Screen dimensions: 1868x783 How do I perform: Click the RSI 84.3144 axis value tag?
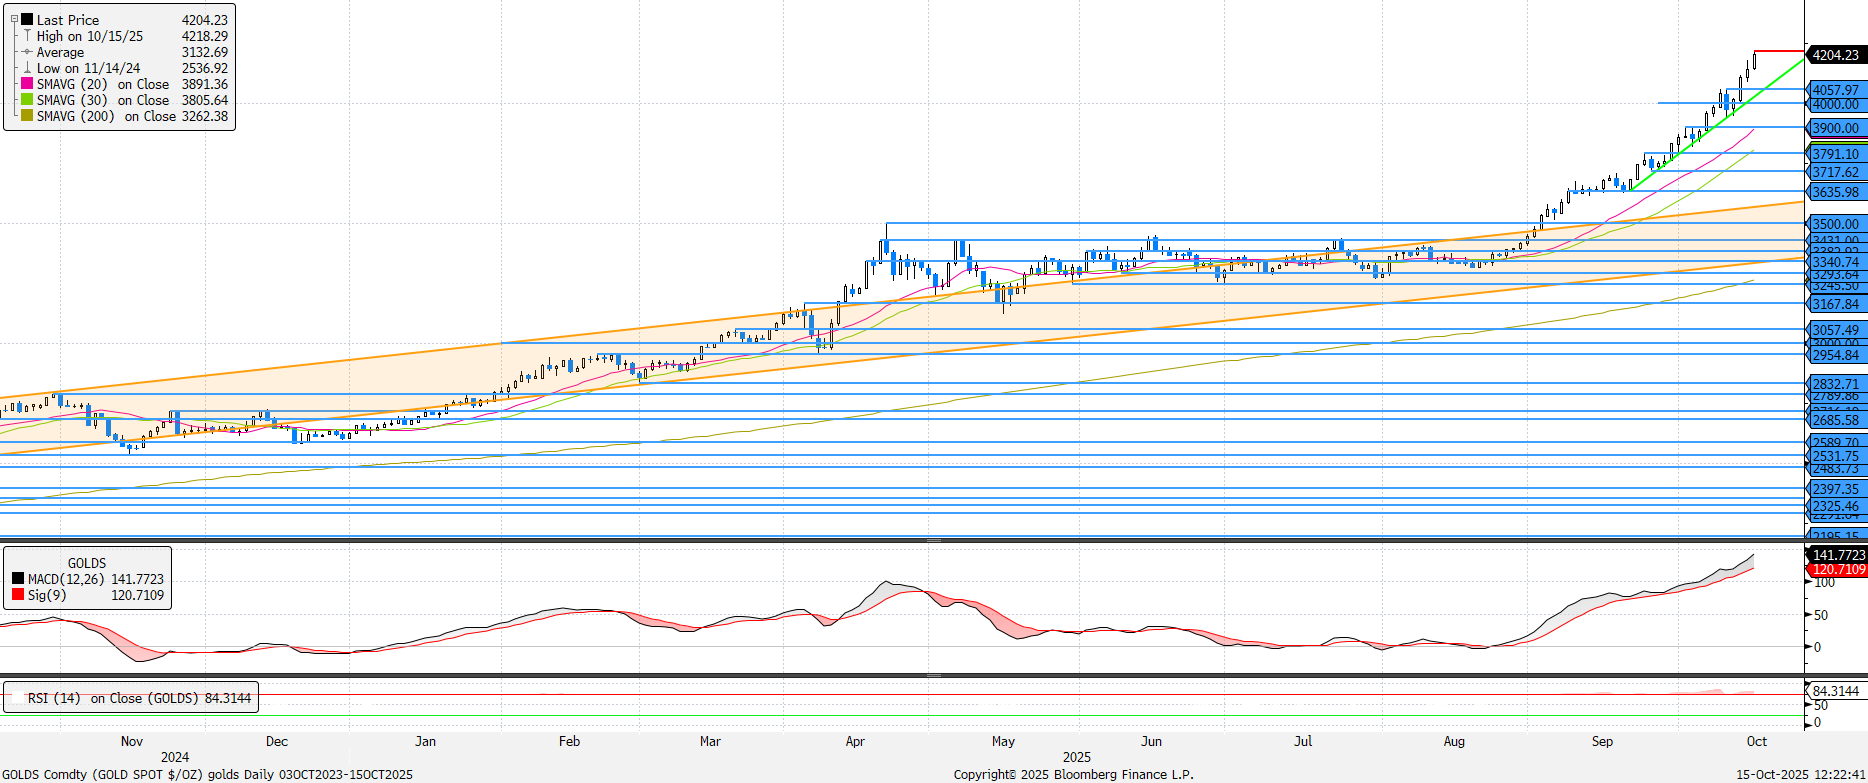(1835, 691)
